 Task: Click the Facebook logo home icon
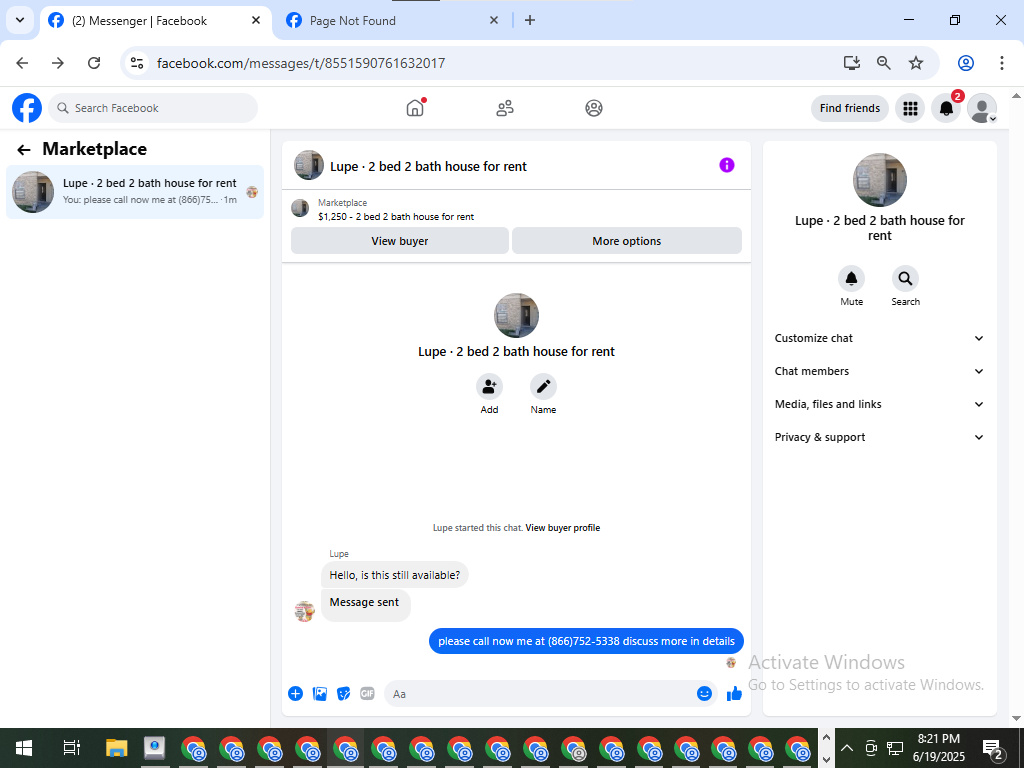tap(27, 108)
